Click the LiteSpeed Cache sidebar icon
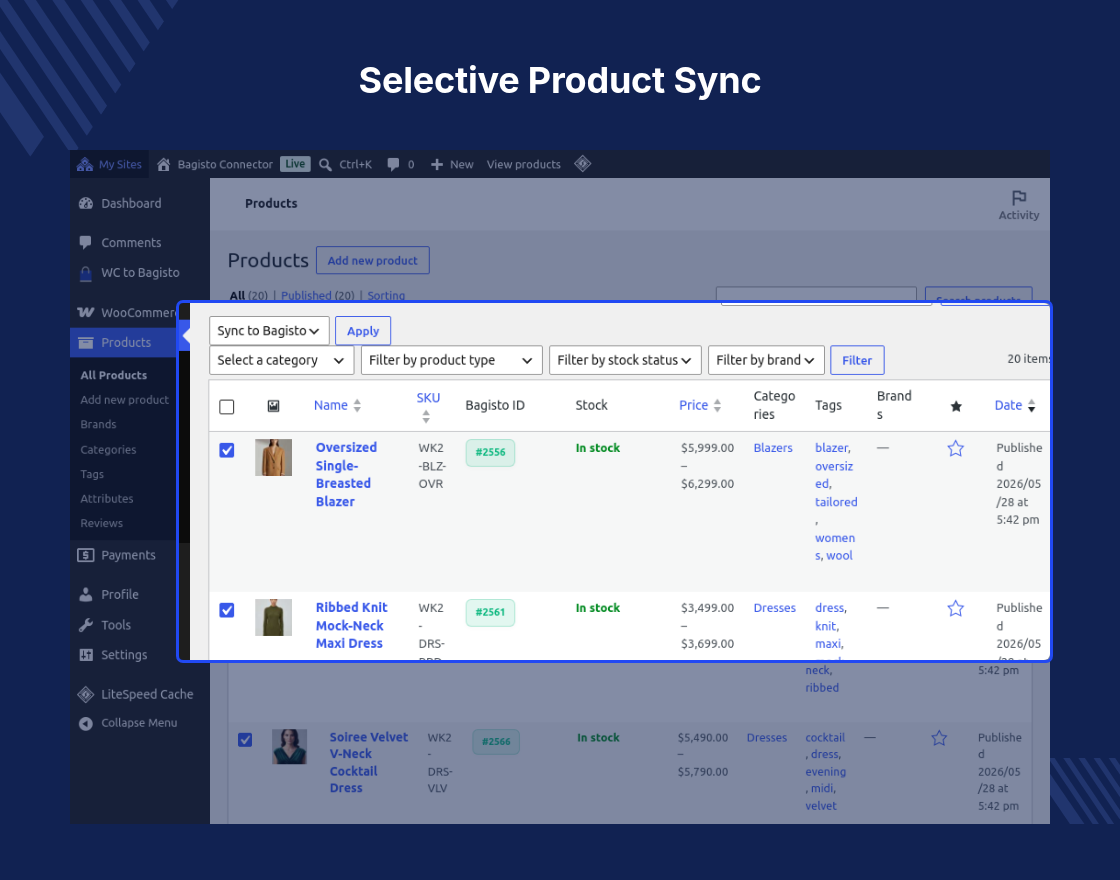The height and width of the screenshot is (880, 1120). (86, 694)
